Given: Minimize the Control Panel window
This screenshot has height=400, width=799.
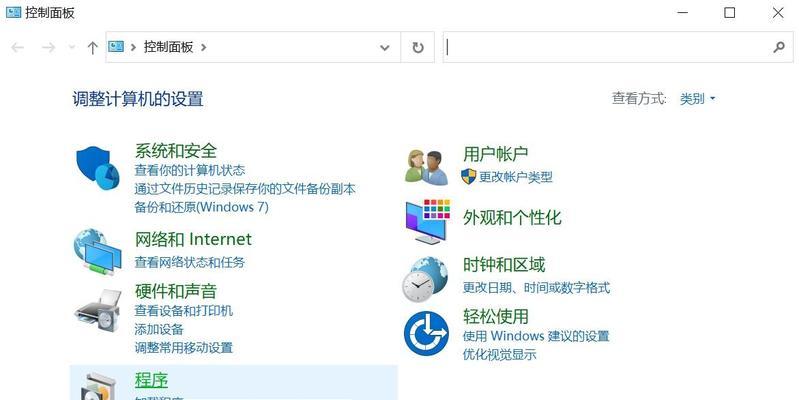Looking at the screenshot, I should [682, 12].
